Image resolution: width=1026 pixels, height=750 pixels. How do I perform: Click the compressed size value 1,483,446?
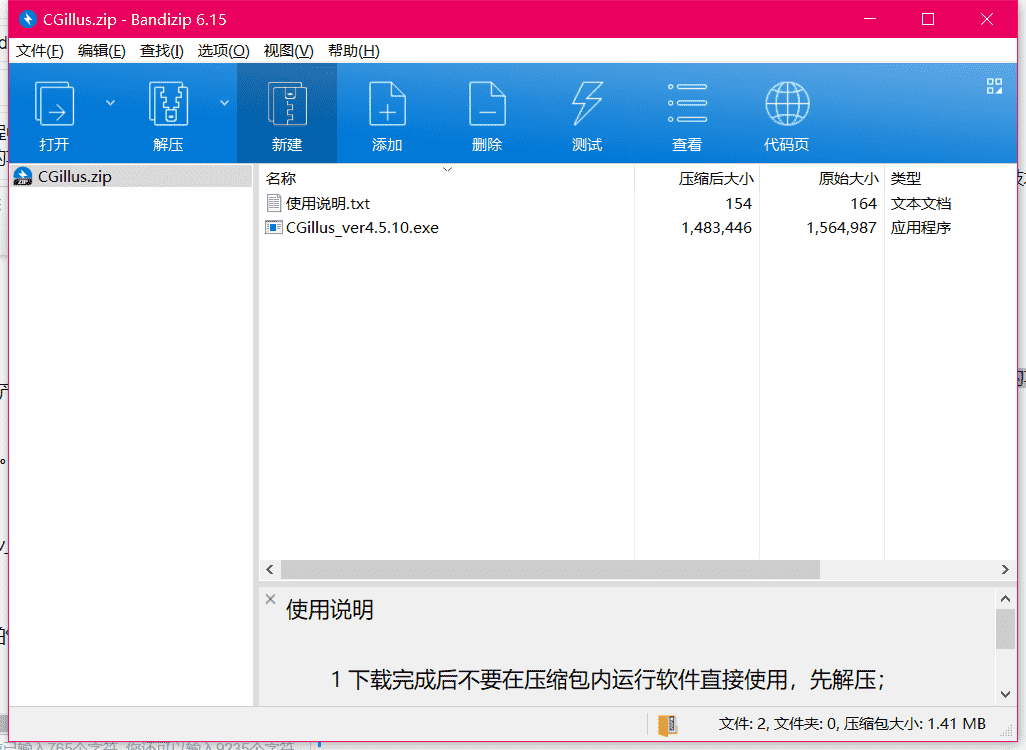716,228
